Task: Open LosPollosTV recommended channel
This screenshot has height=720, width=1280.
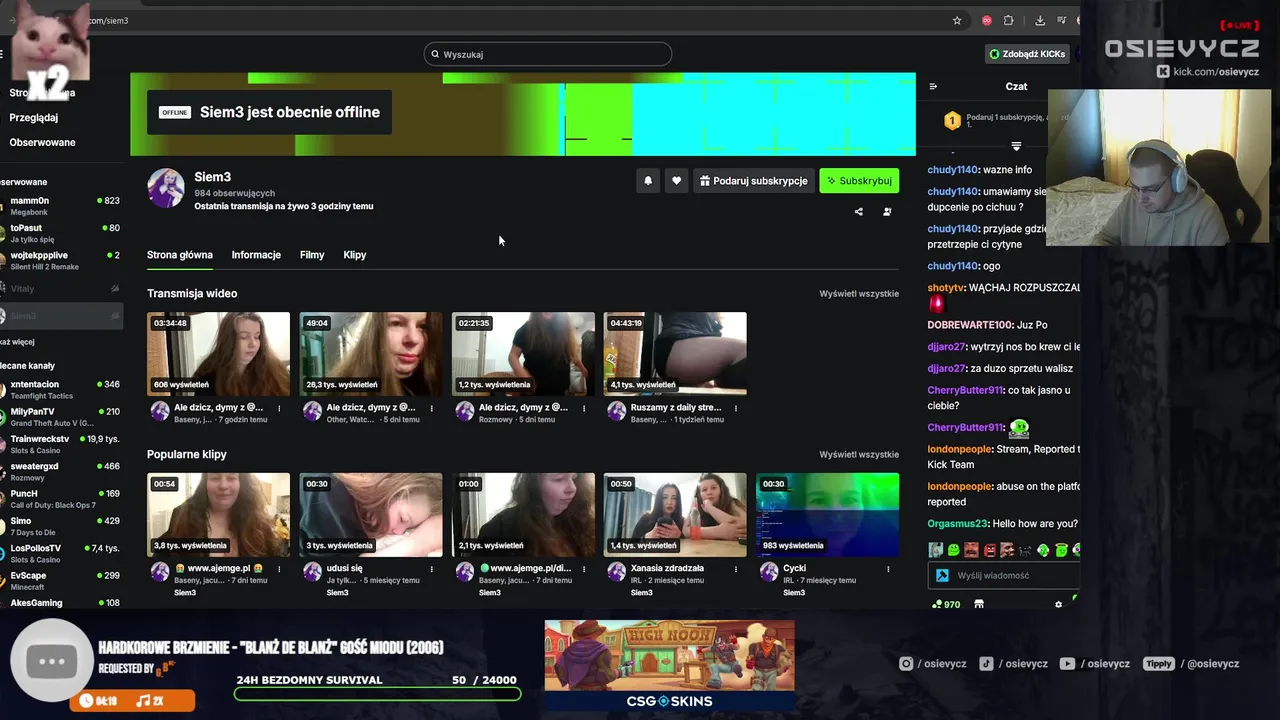Action: click(x=62, y=553)
